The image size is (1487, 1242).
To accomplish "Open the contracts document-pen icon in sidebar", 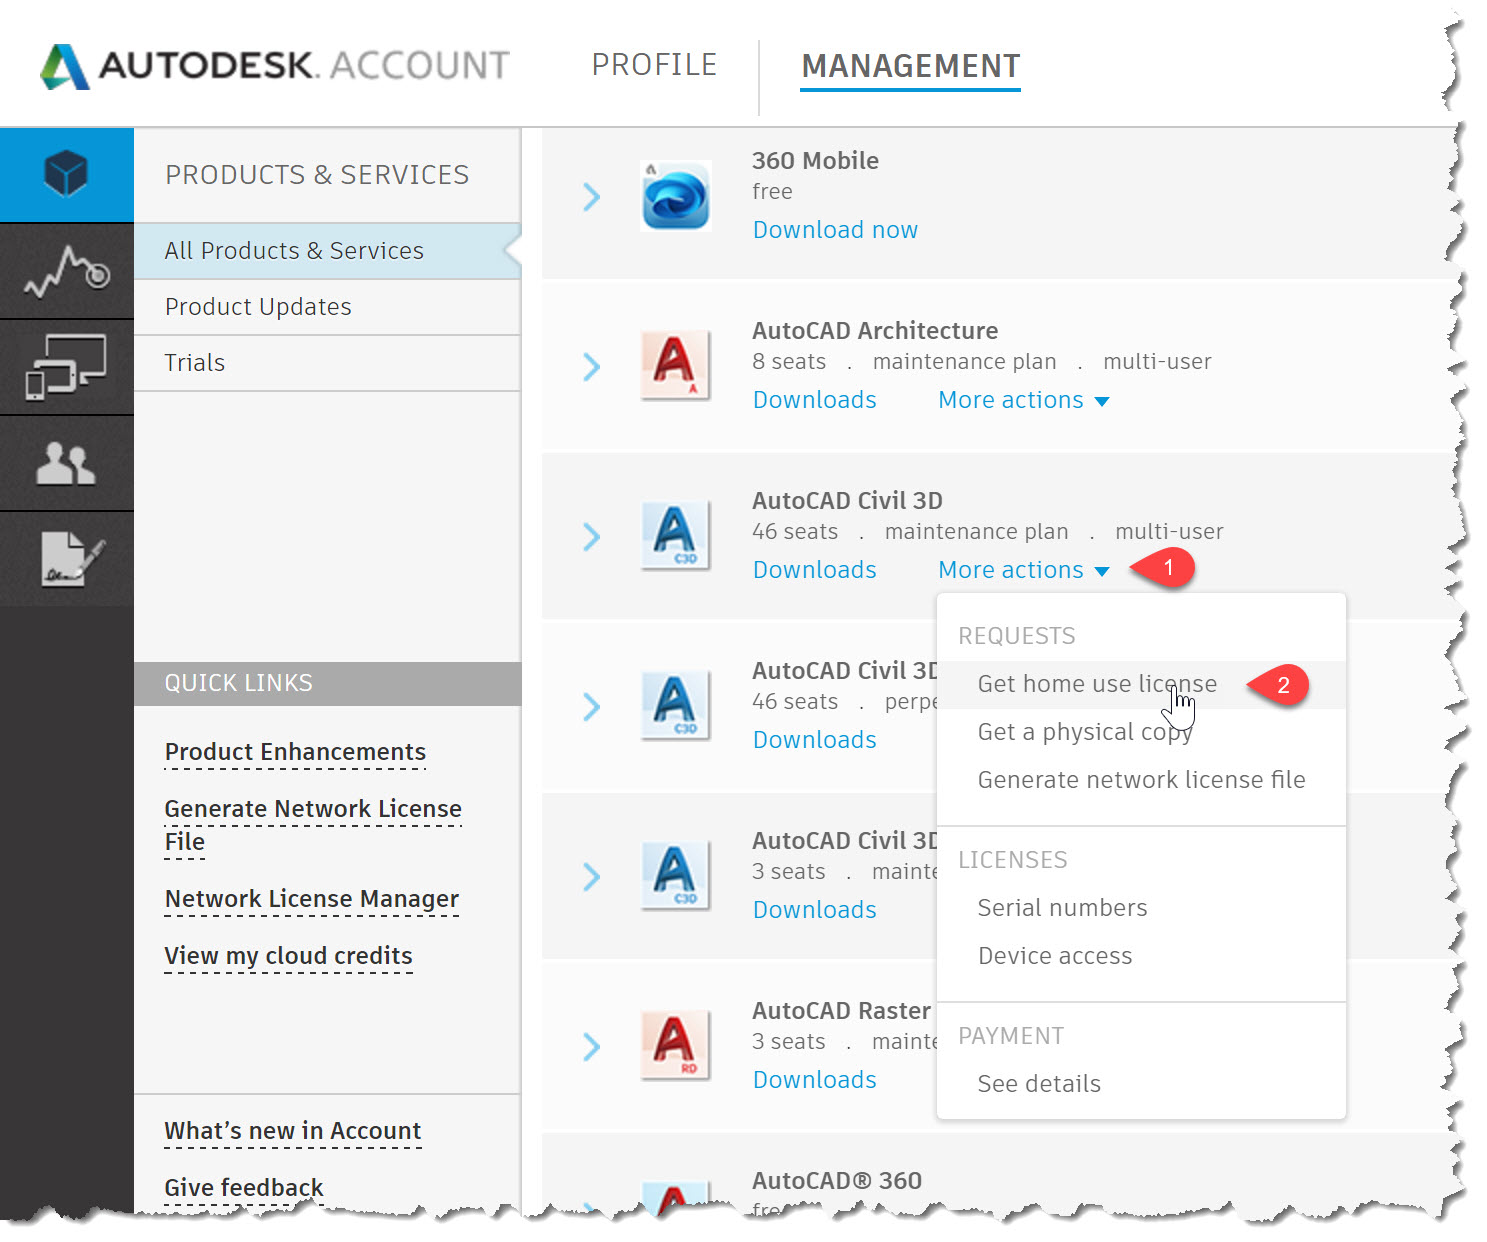I will click(x=66, y=559).
